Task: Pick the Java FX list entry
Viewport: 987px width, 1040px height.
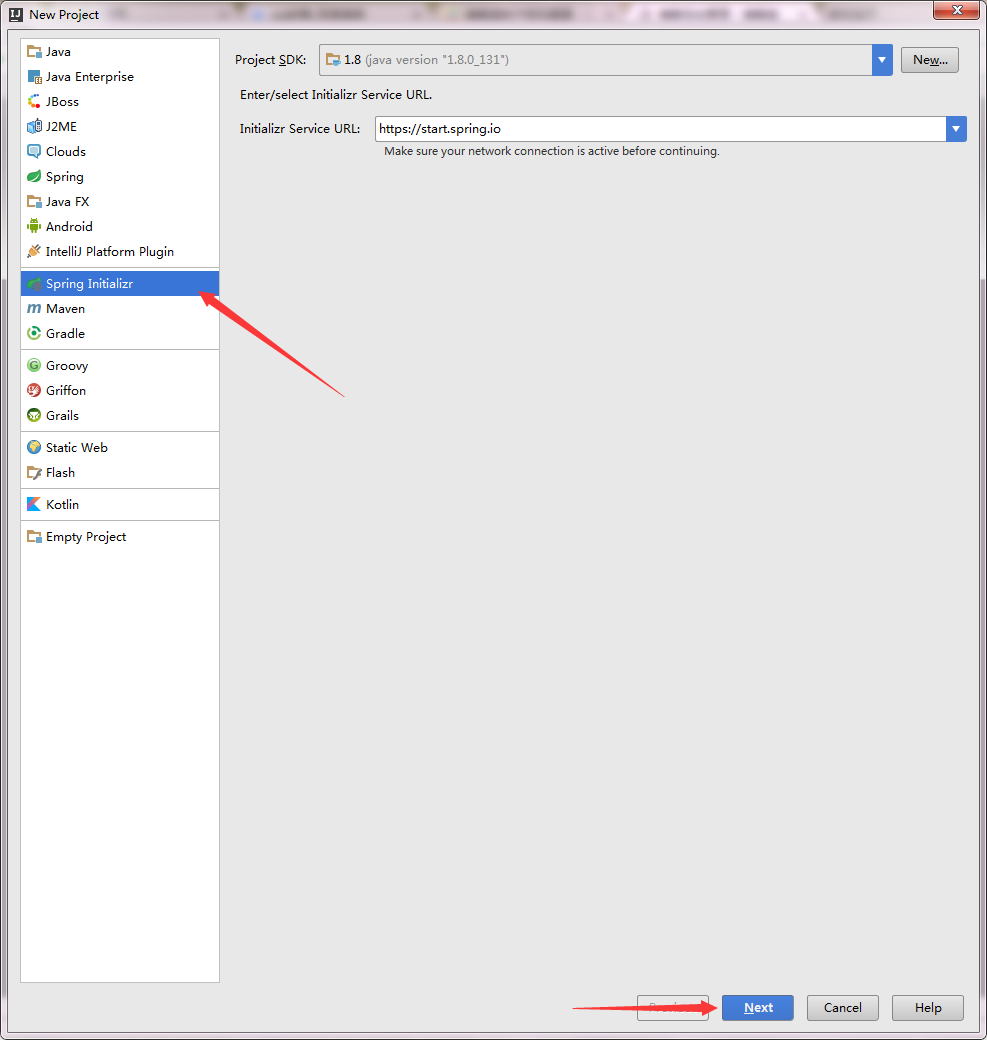Action: pyautogui.click(x=120, y=202)
